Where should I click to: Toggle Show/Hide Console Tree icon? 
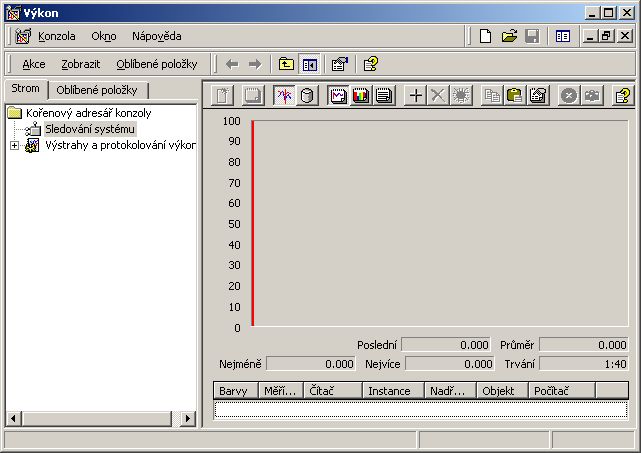point(309,64)
